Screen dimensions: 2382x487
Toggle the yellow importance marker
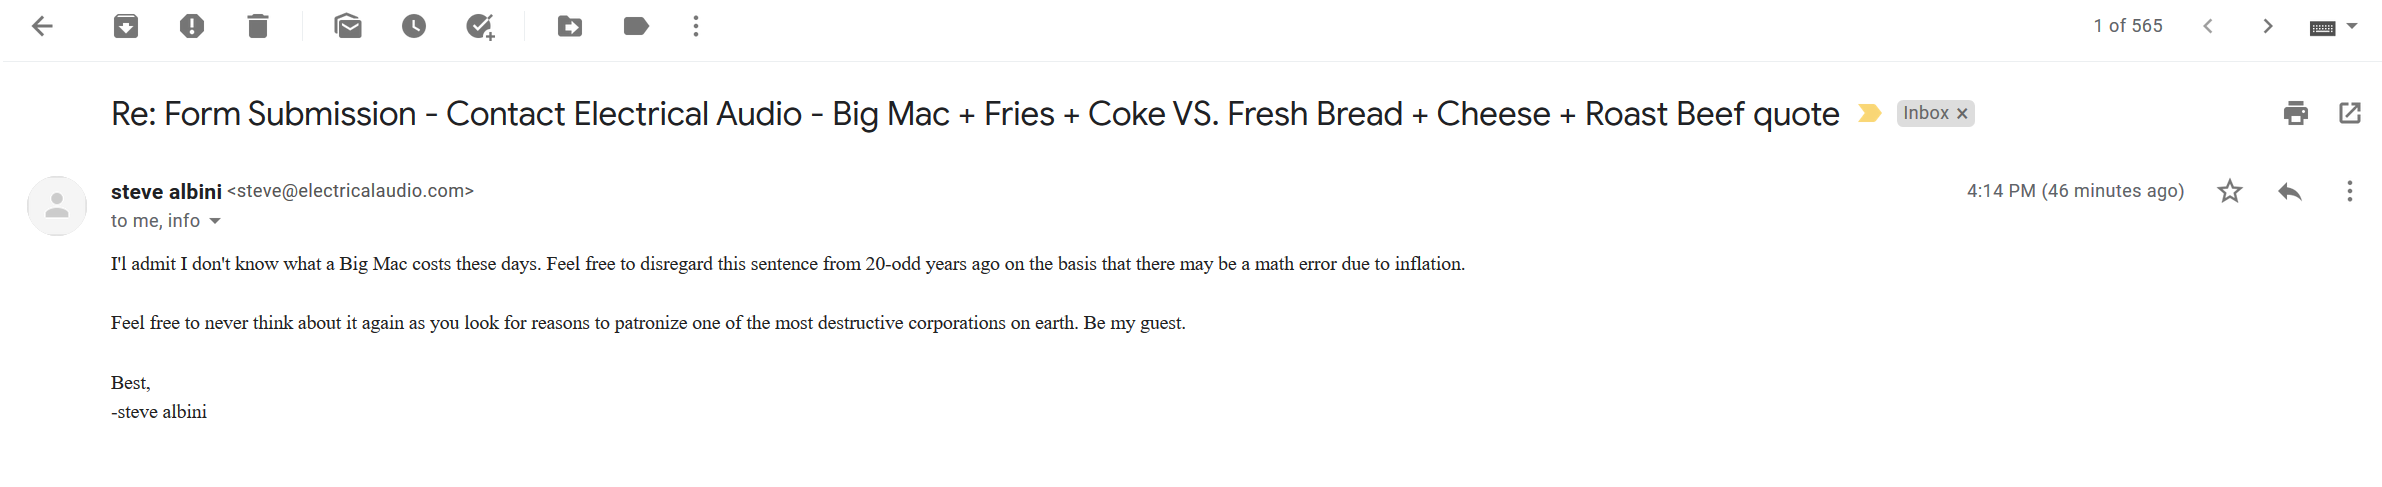(1869, 113)
